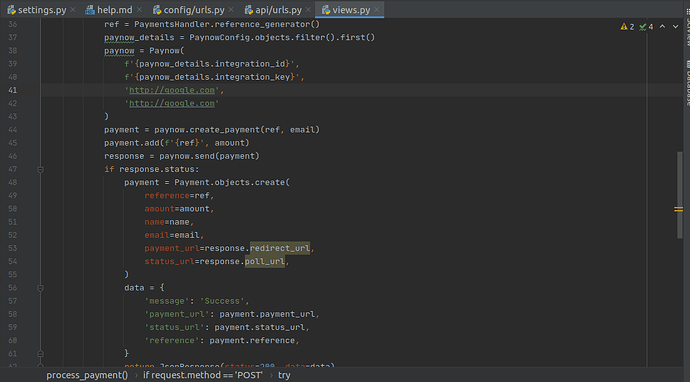This screenshot has width=690, height=382.
Task: Click paynow_details.integration_key on line 40
Action: (215, 77)
